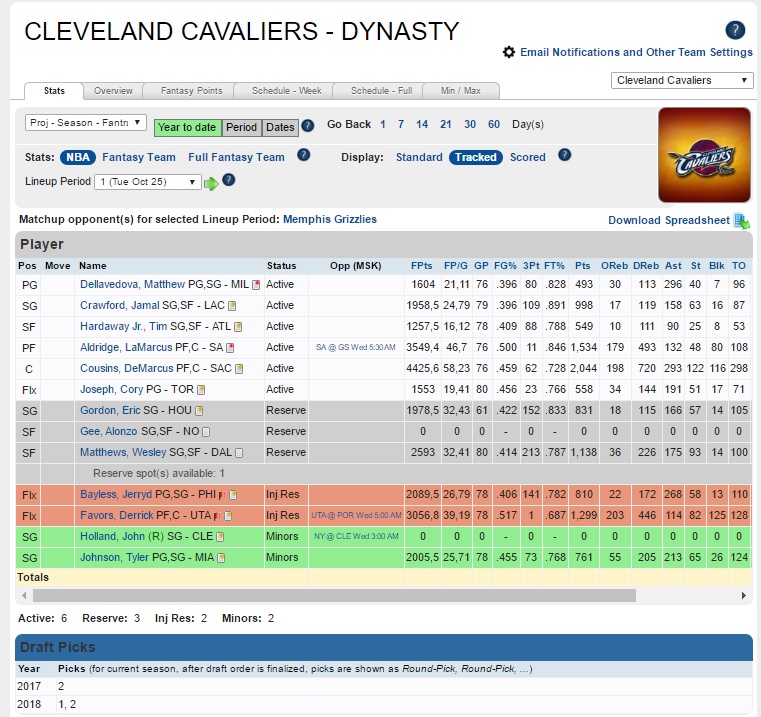
Task: Click the Download Spreadsheet link
Action: pyautogui.click(x=669, y=220)
